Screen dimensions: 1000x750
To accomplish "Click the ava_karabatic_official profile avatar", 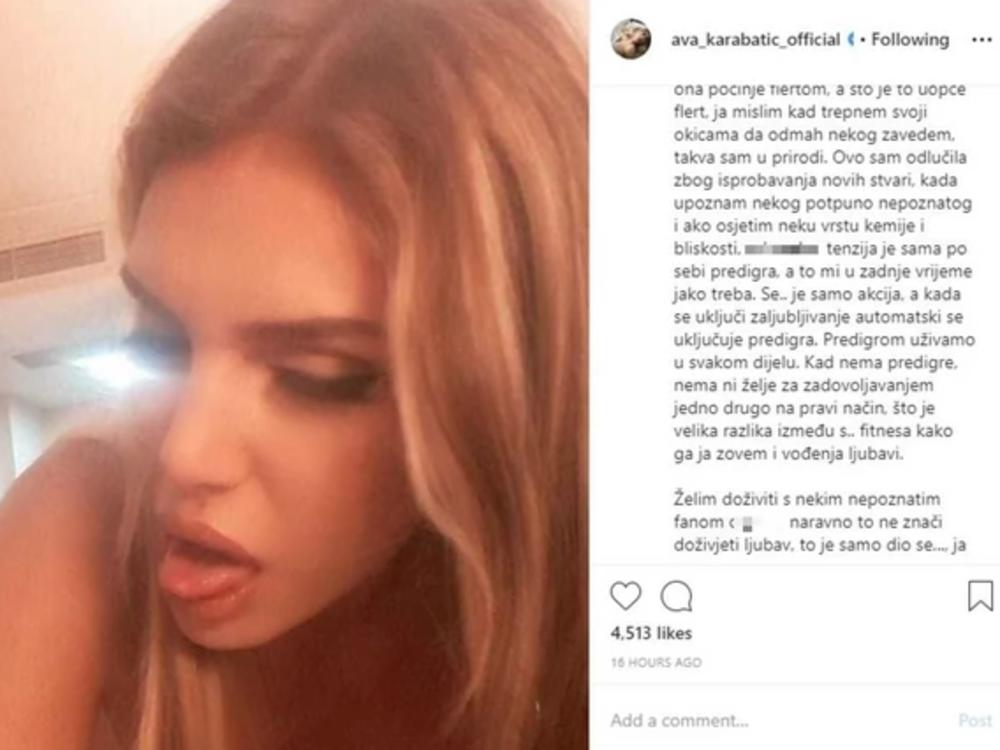I will click(x=631, y=39).
